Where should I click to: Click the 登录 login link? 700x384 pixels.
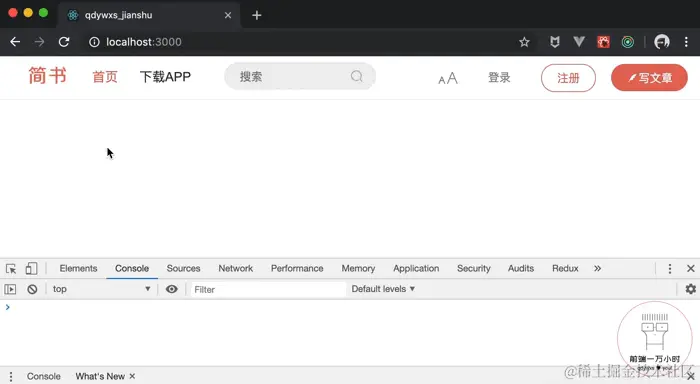pos(499,78)
